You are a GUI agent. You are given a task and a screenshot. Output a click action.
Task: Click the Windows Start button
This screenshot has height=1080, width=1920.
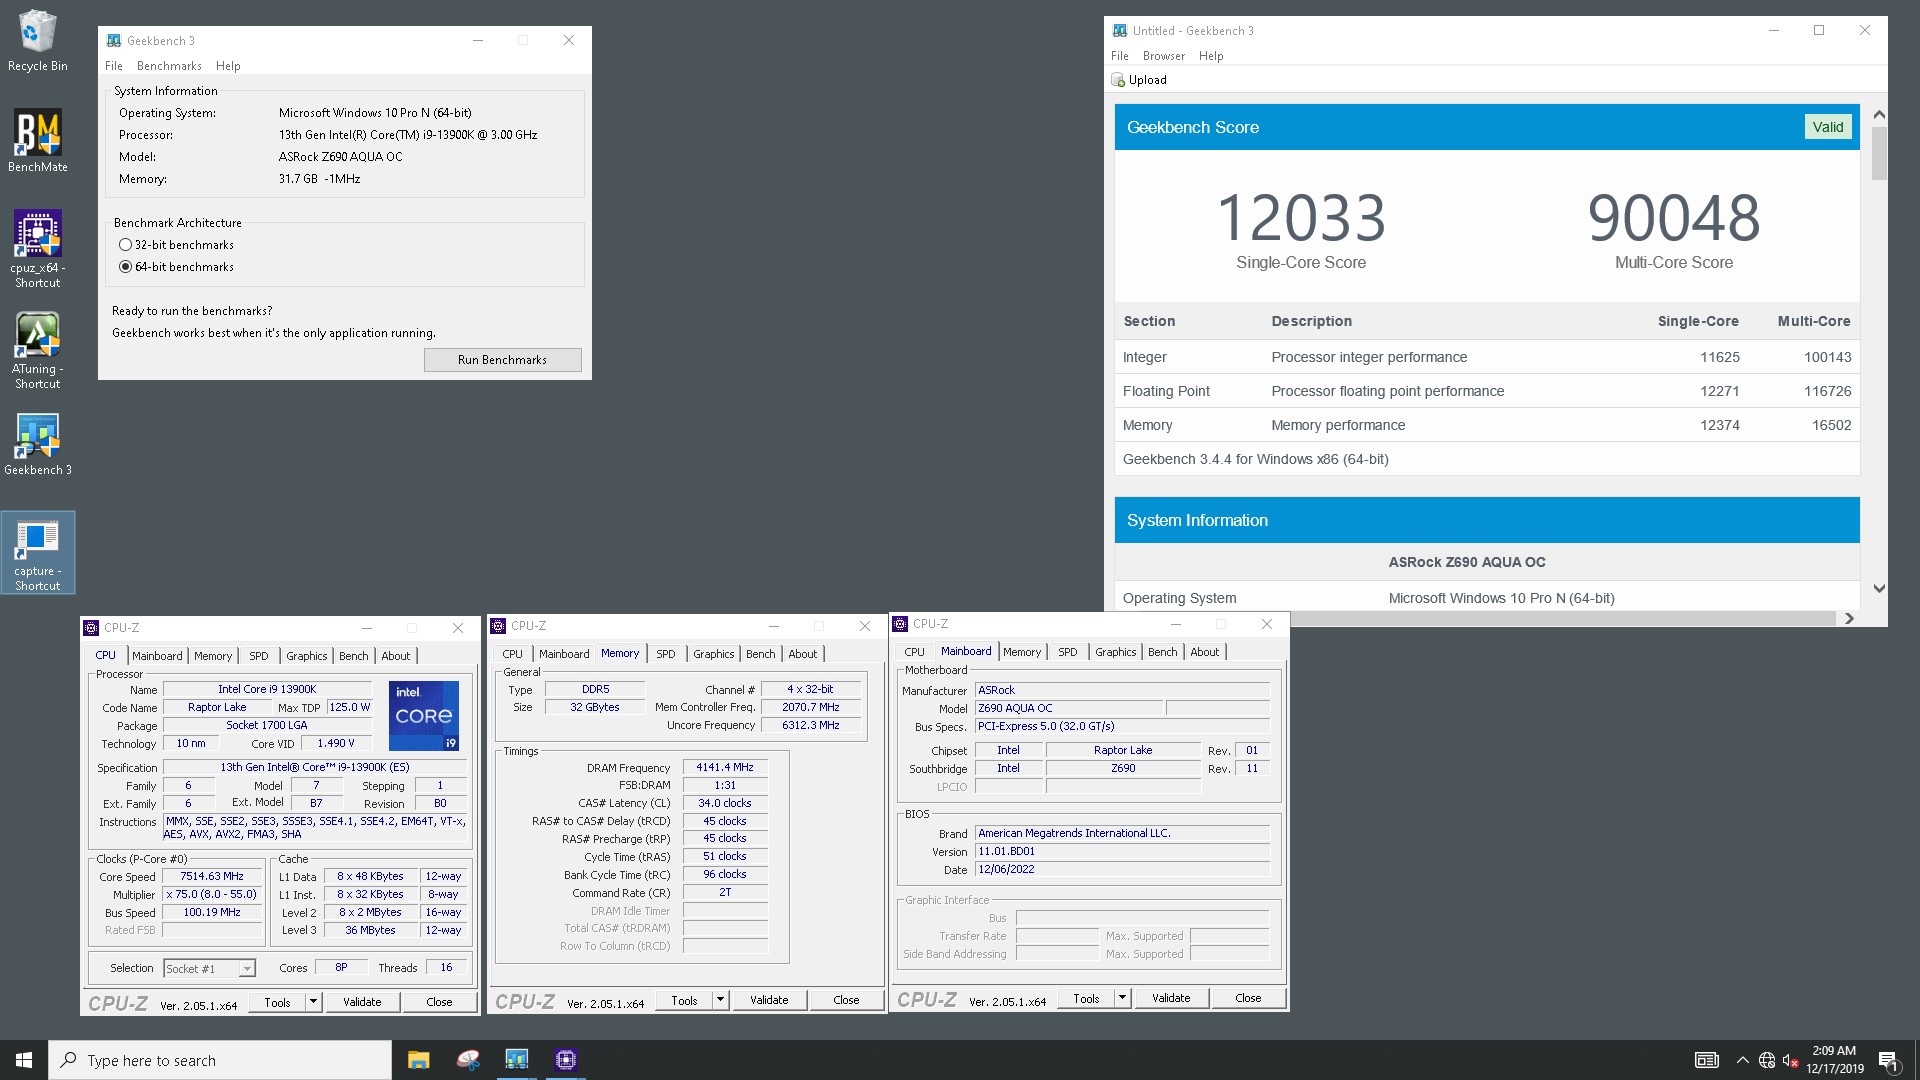point(24,1060)
